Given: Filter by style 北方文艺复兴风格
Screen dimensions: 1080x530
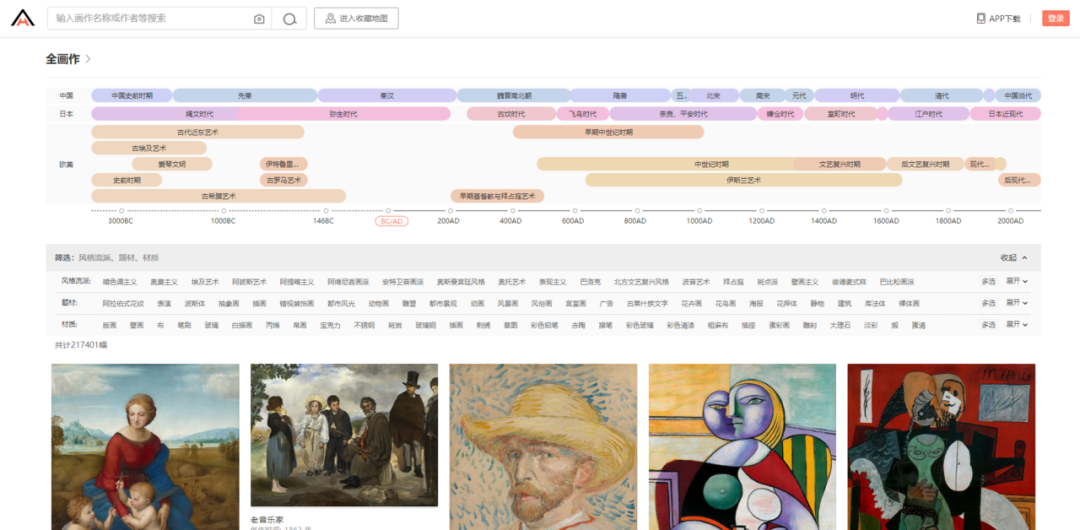Looking at the screenshot, I should (641, 282).
